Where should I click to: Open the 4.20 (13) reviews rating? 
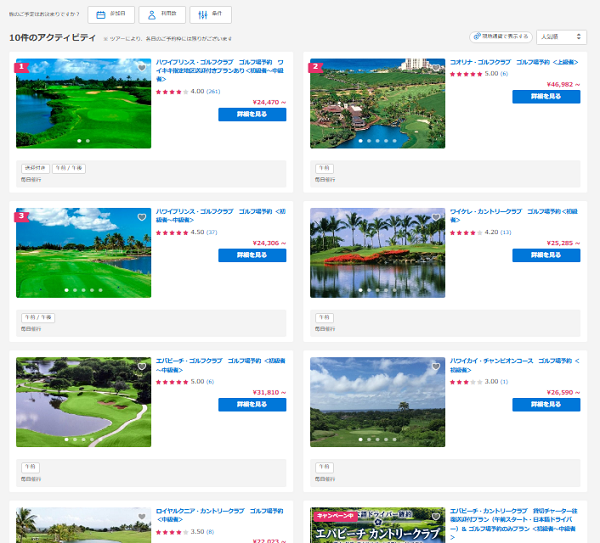[x=480, y=232]
